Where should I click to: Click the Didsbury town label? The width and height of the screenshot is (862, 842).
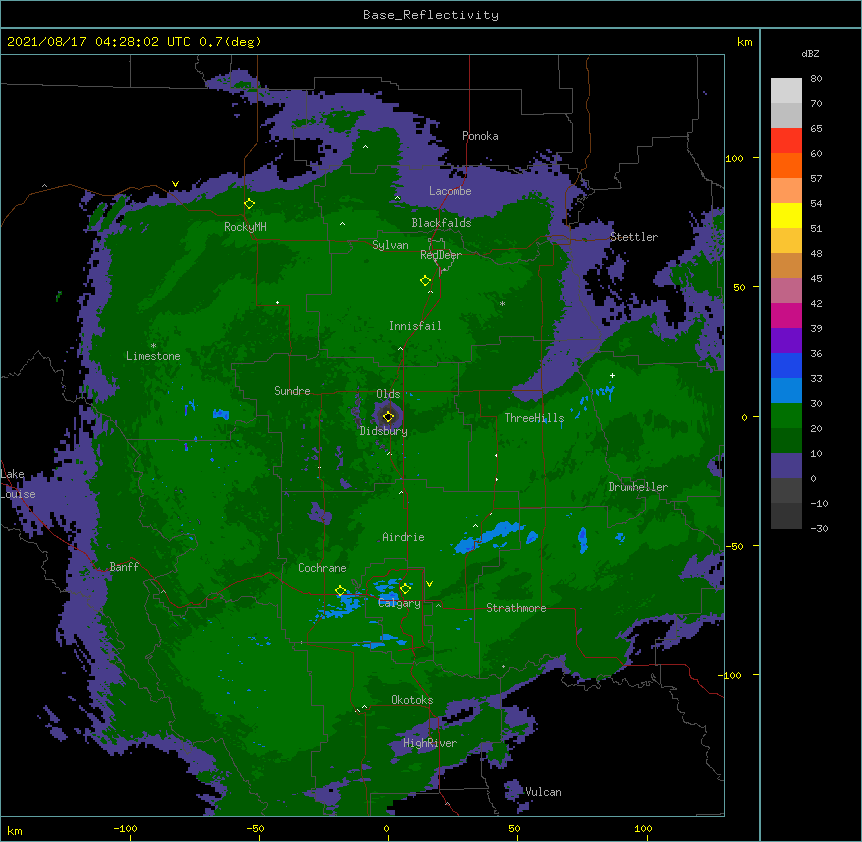point(384,431)
